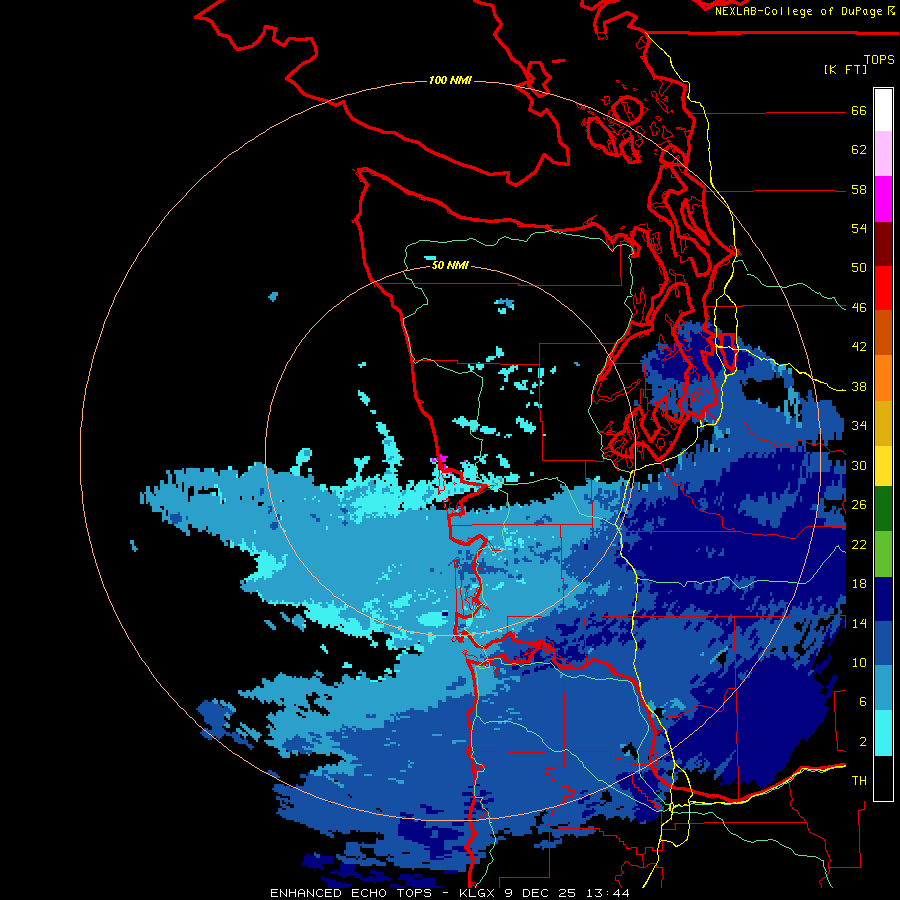Click the white 66 K FT legend swatch

point(883,110)
